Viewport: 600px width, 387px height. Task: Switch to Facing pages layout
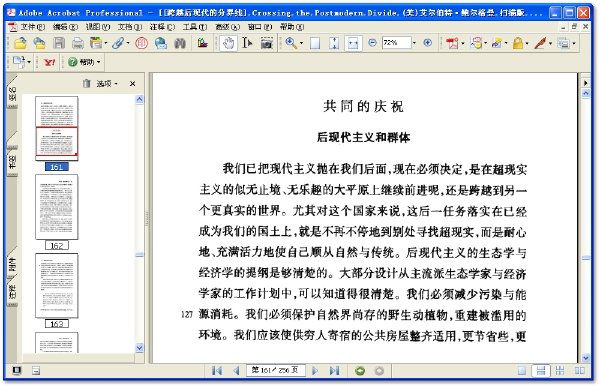(580, 371)
